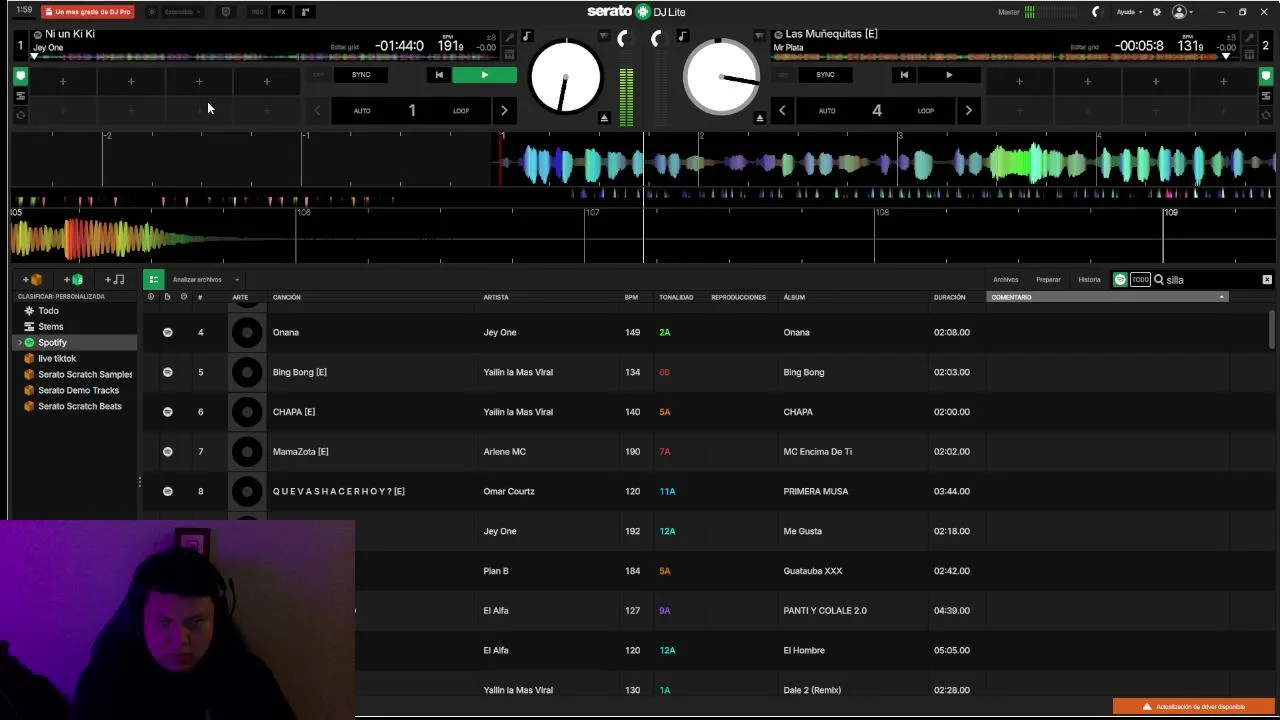The image size is (1280, 720).
Task: Eject the track from deck 2
Action: point(760,118)
